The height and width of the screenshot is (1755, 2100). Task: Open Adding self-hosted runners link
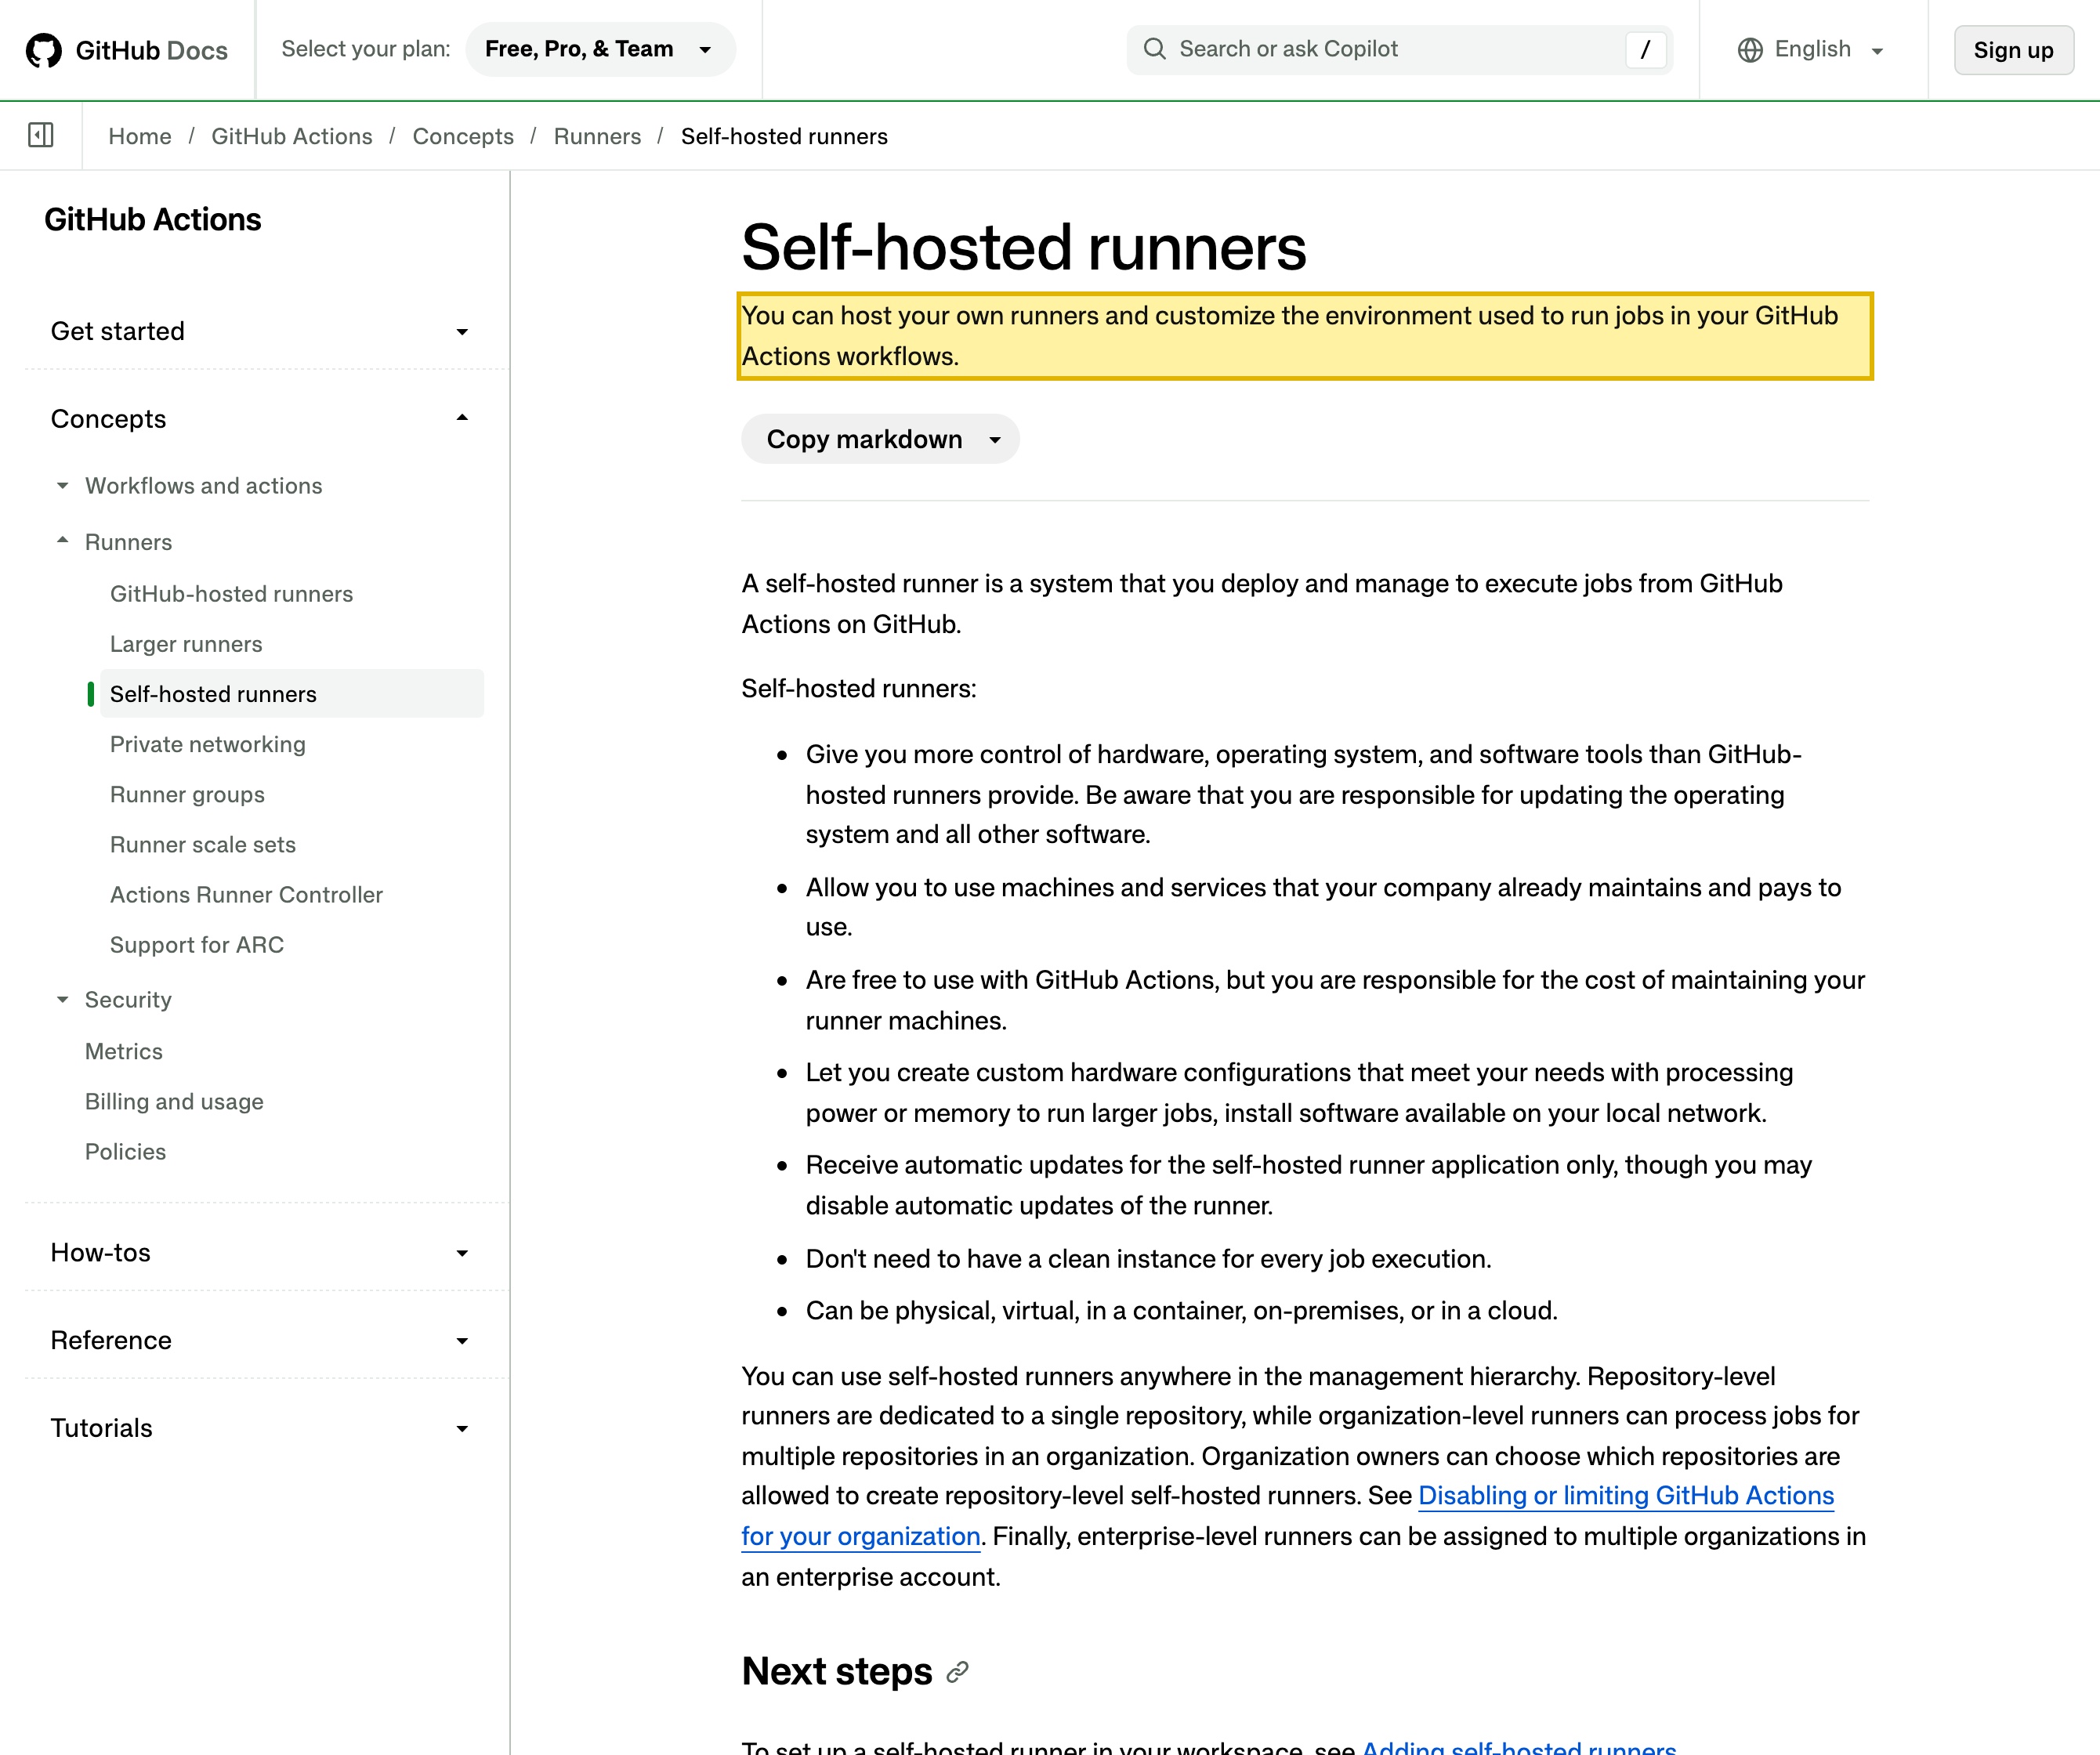click(x=1519, y=1746)
